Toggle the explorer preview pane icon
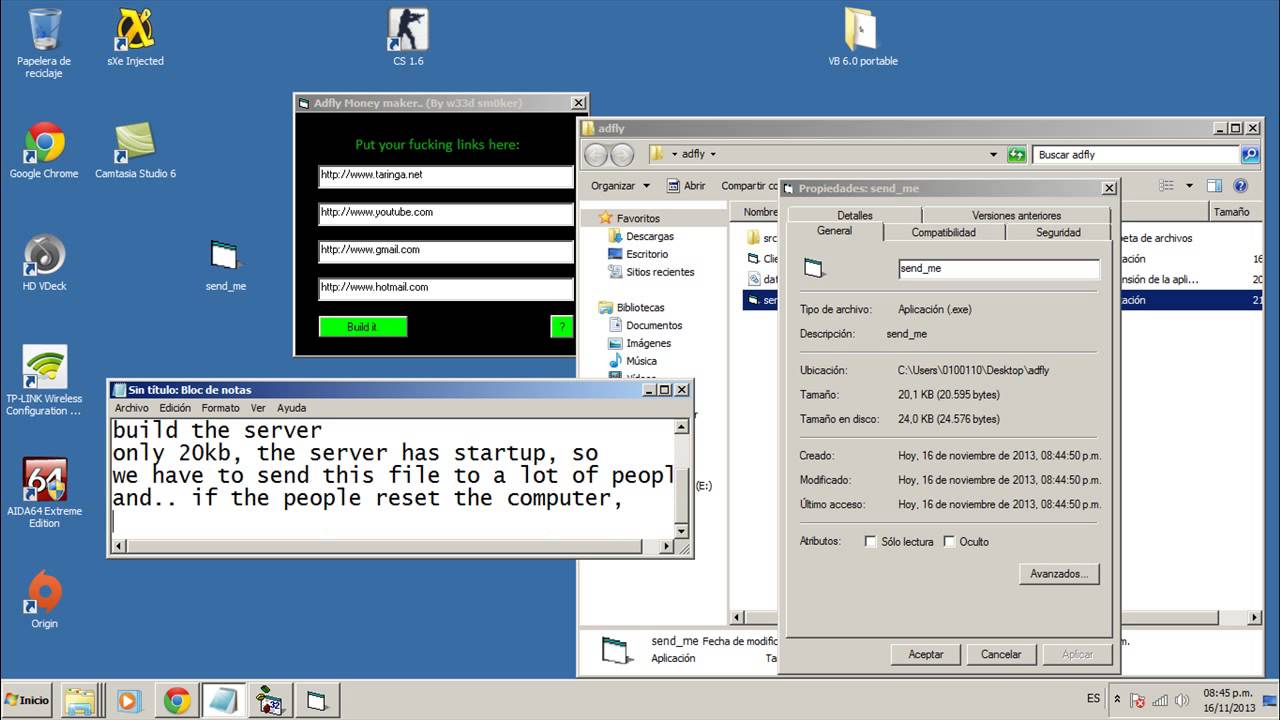Screen dimensions: 1280x720 point(1214,186)
